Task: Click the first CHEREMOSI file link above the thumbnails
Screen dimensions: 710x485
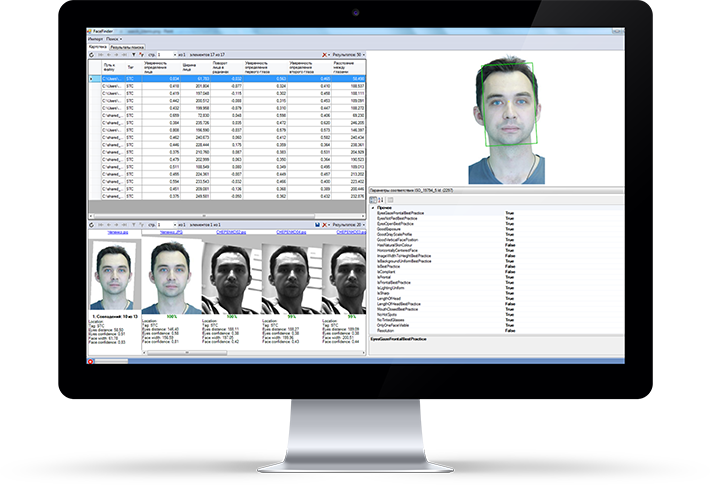Action: (x=231, y=232)
